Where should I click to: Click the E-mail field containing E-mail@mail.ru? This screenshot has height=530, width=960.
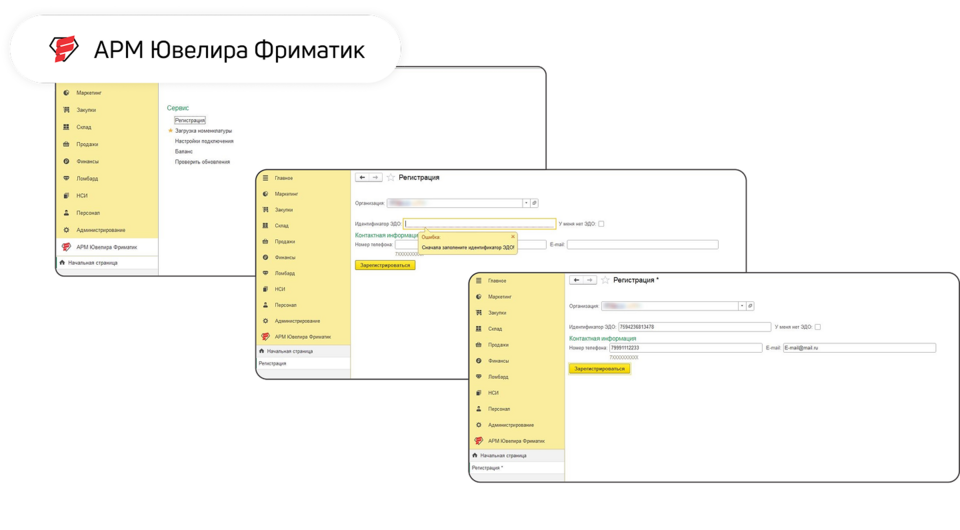[x=858, y=348]
